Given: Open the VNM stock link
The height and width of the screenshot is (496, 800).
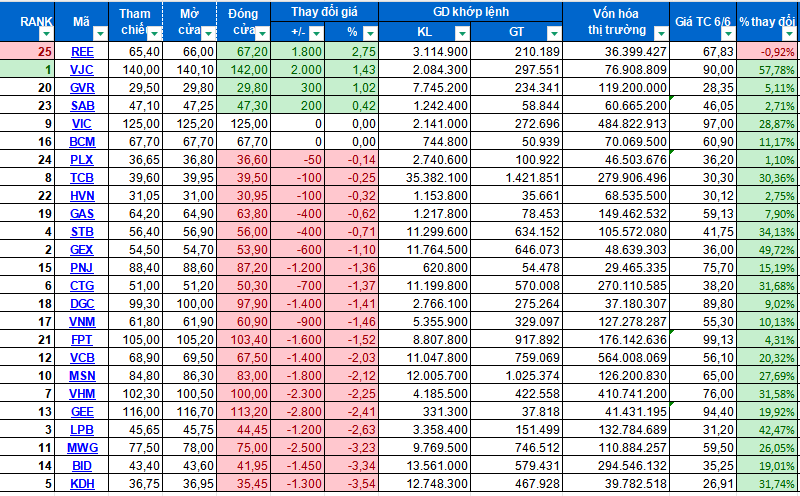Looking at the screenshot, I should [x=82, y=322].
